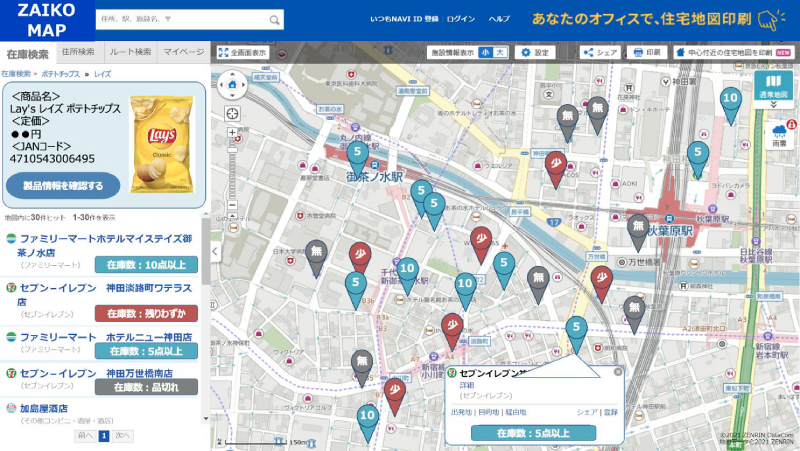Viewport: 800px width, 451px height.
Task: Click the 製品情報を確認する button
Action: (63, 185)
